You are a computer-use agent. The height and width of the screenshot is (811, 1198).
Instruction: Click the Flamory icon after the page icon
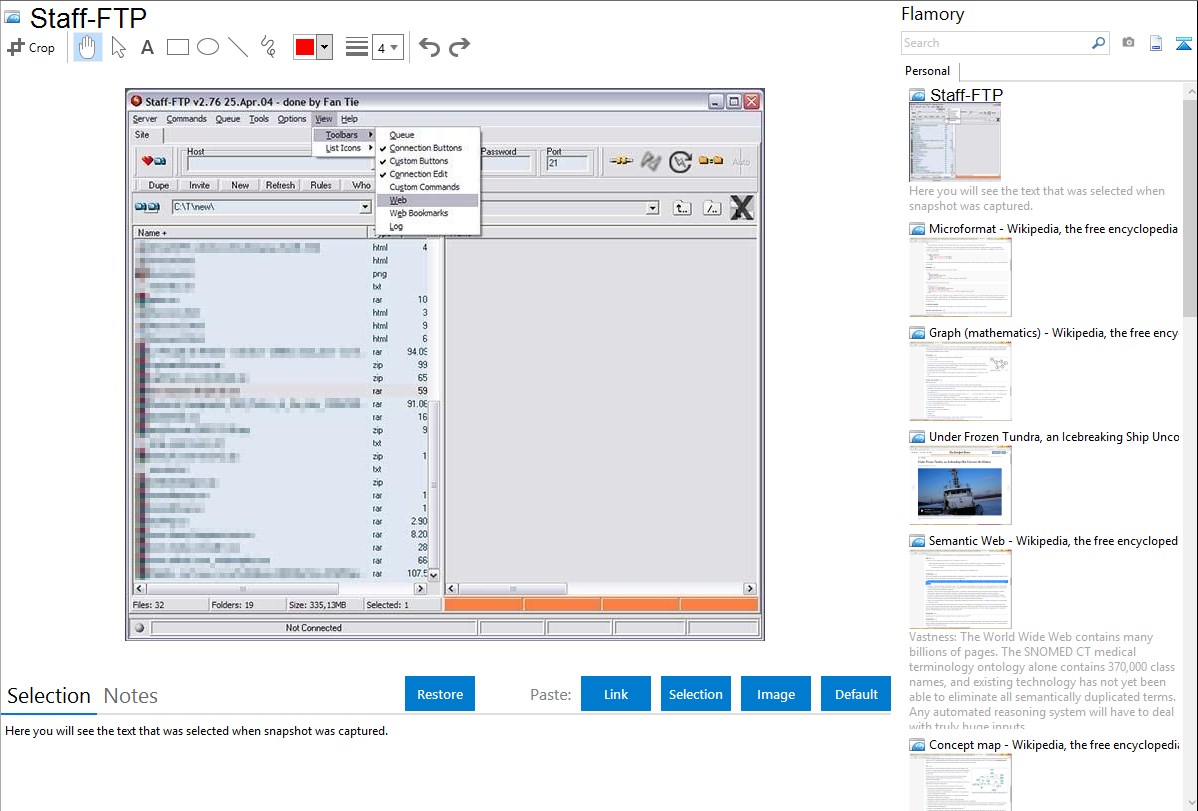click(1183, 43)
